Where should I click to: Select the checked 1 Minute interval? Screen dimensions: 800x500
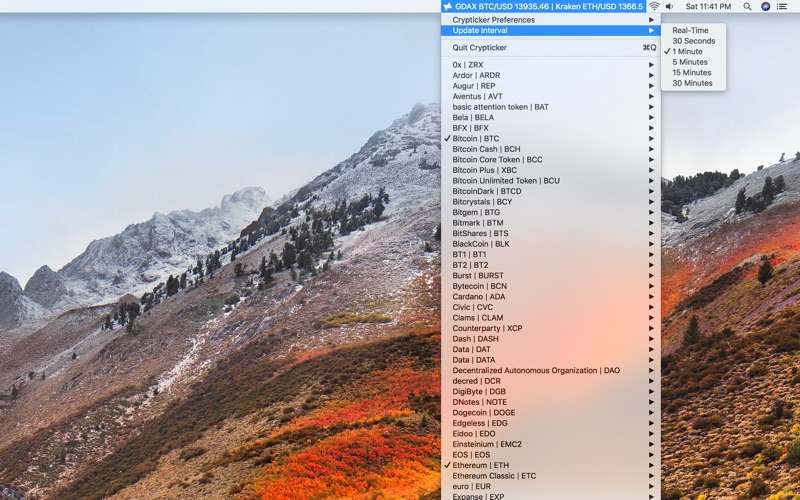pyautogui.click(x=687, y=52)
